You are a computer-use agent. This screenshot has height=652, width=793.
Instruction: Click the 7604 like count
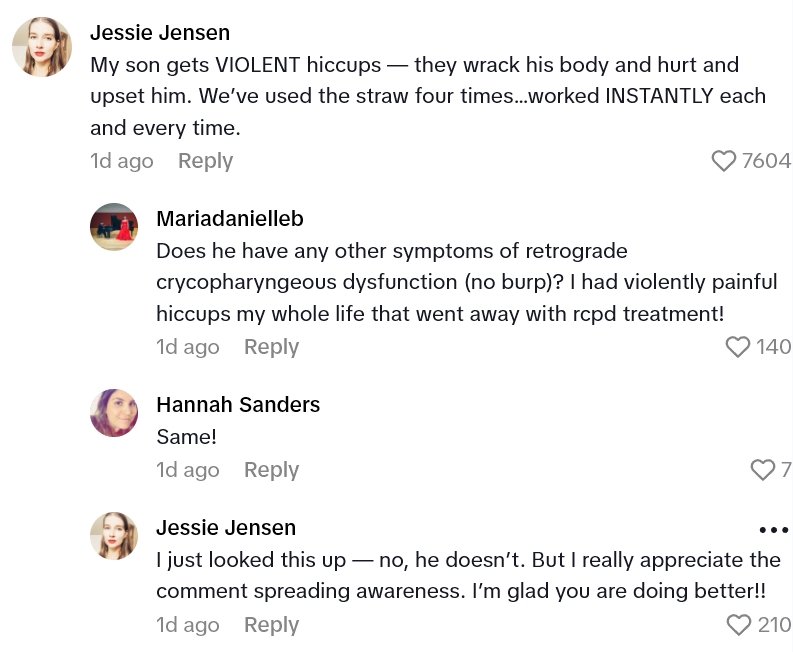[766, 161]
